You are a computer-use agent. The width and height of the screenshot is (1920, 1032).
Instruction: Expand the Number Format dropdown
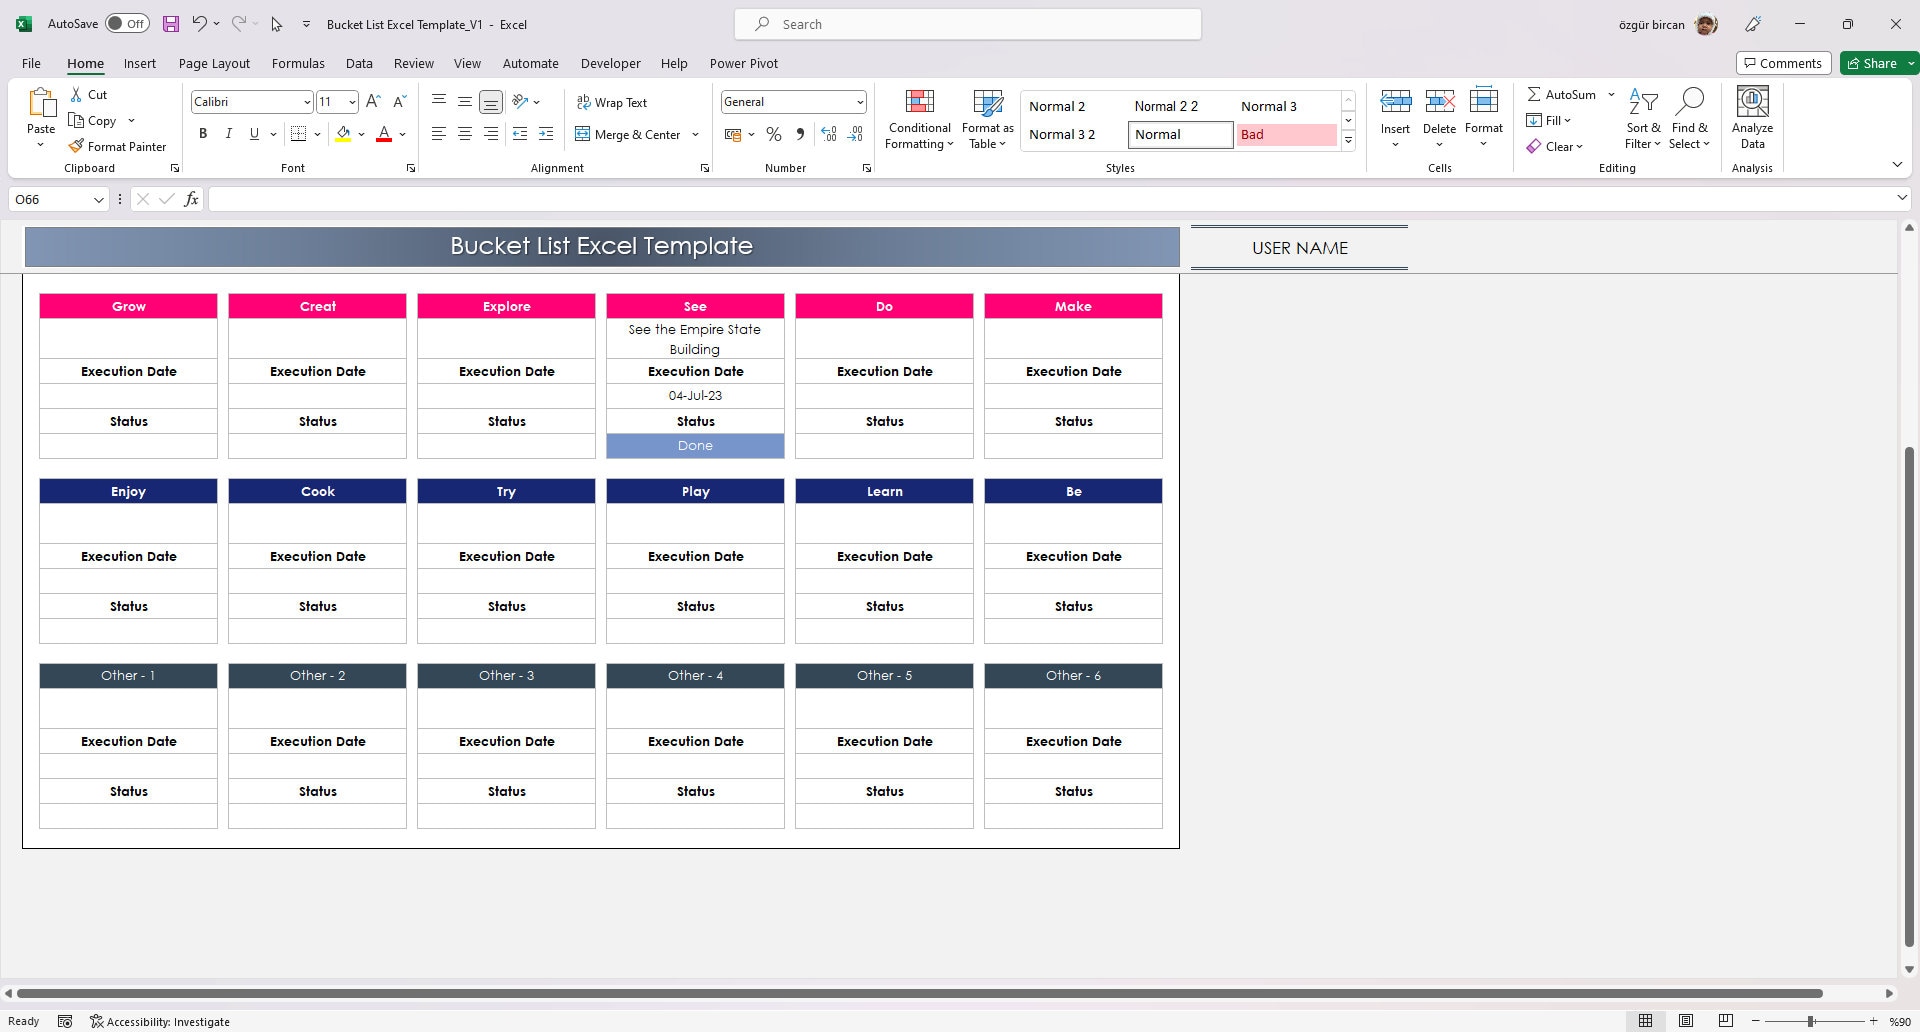[860, 101]
